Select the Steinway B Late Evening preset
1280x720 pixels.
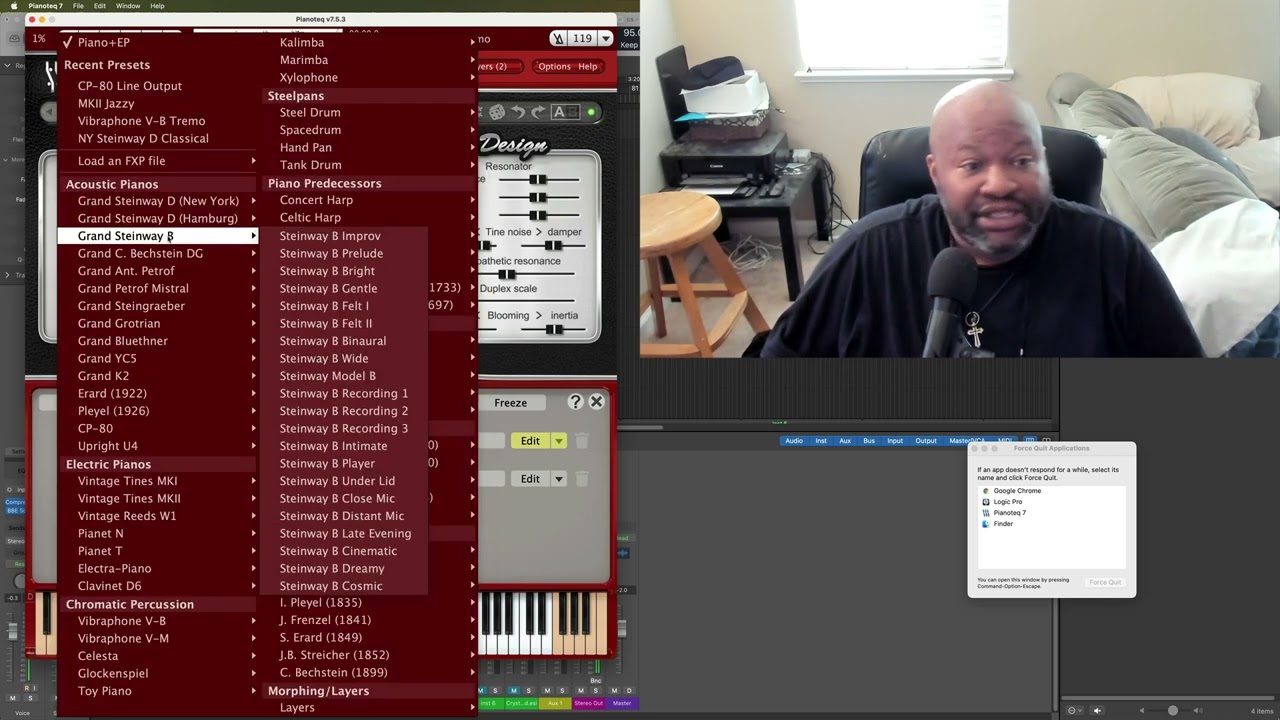tap(345, 534)
